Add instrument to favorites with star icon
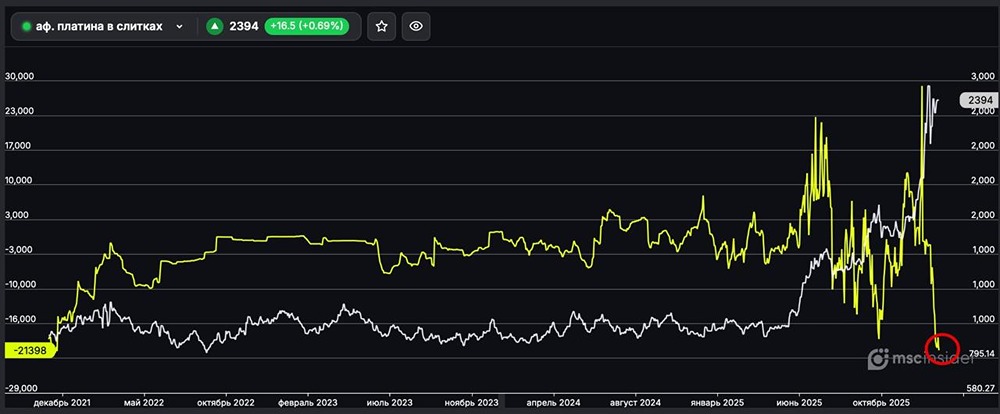The height and width of the screenshot is (414, 1000). [x=380, y=27]
